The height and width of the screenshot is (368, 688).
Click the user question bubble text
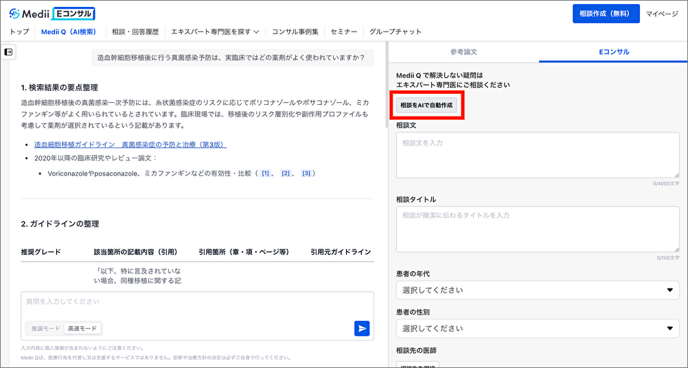[231, 57]
